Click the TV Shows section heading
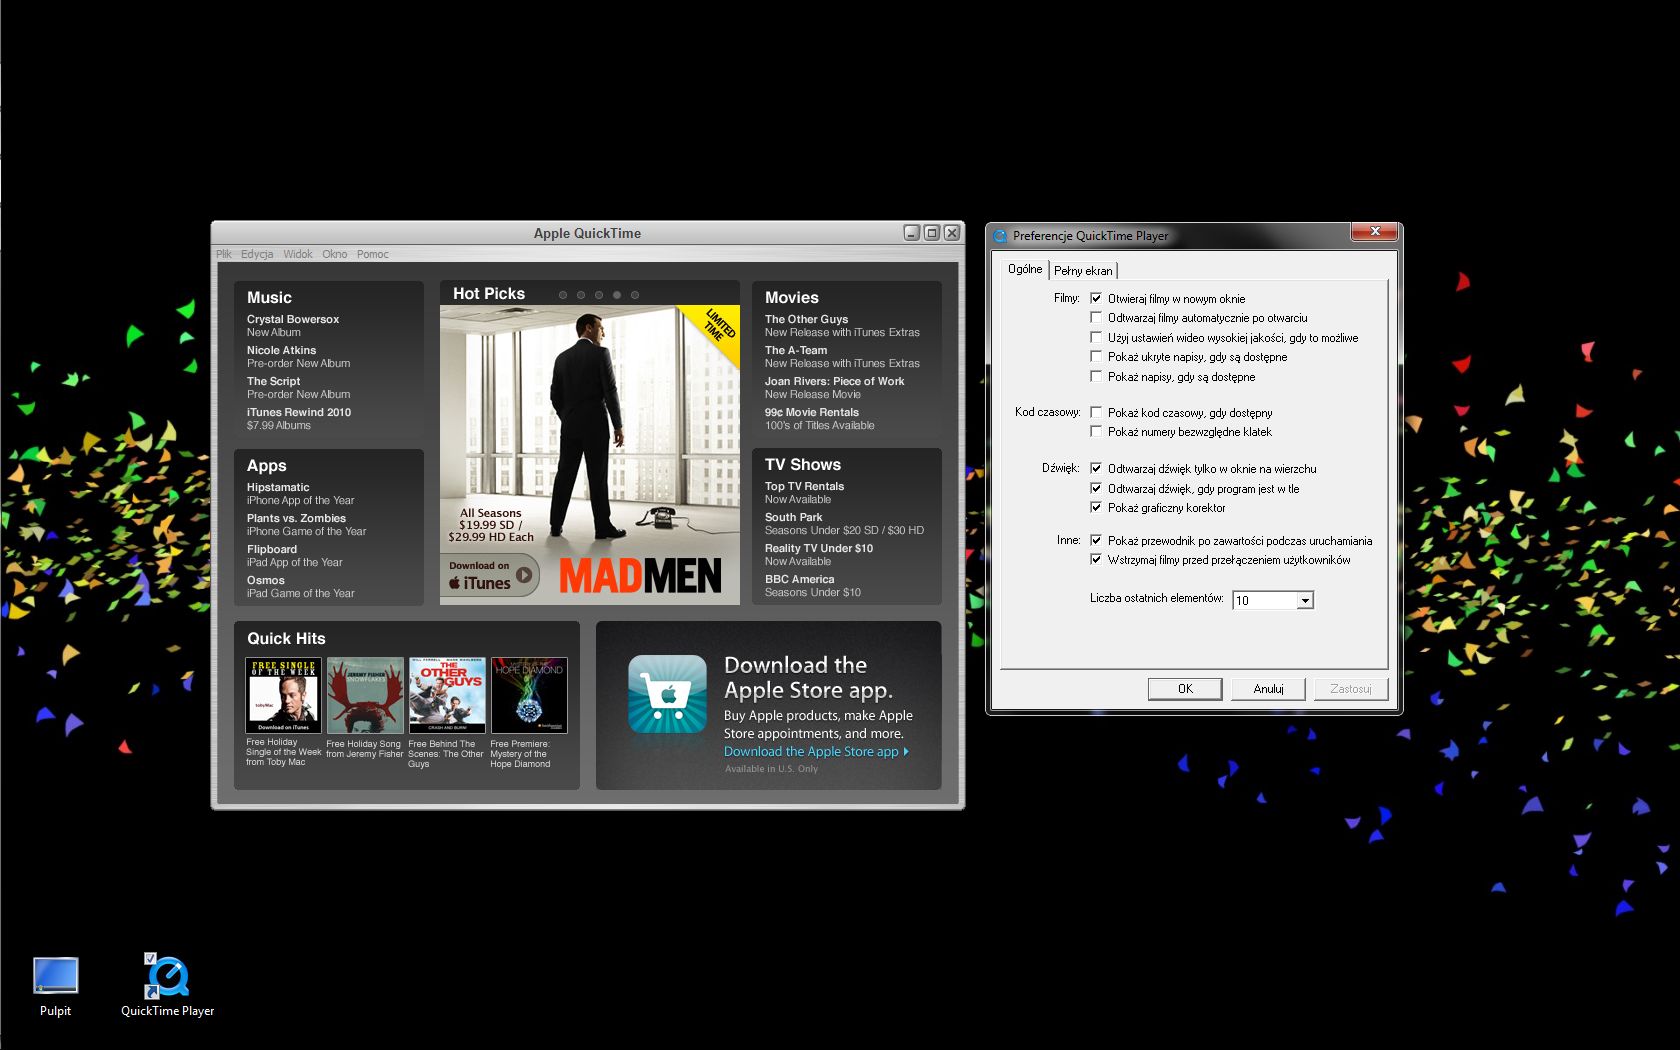1680x1050 pixels. tap(802, 464)
